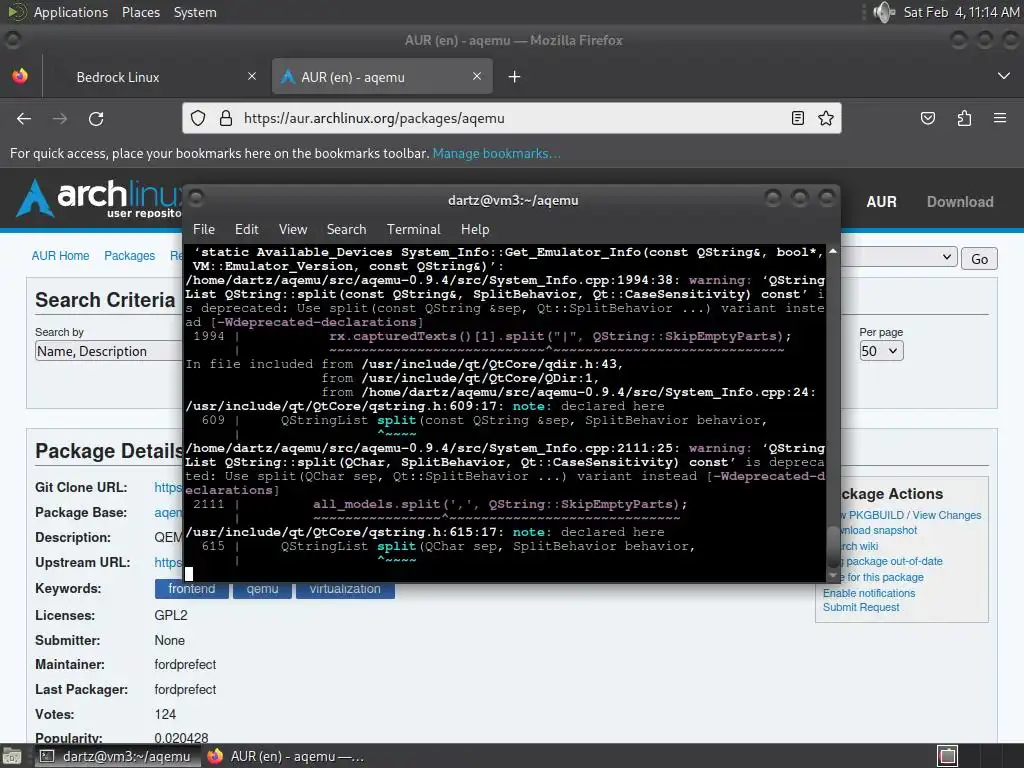Open terminal View menu
The height and width of the screenshot is (768, 1024).
293,229
